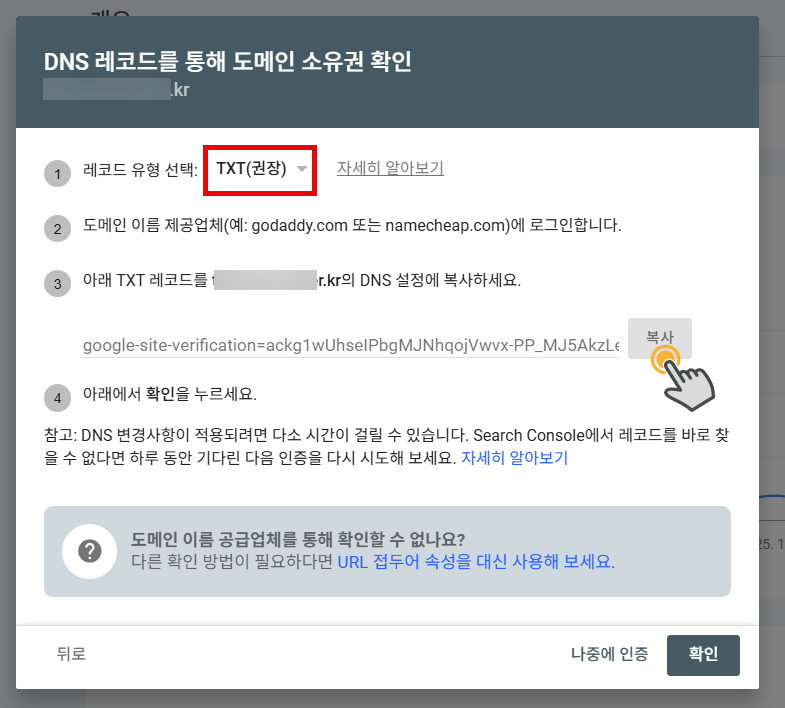This screenshot has height=708, width=785.
Task: Click the 복사 copy button
Action: 660,338
